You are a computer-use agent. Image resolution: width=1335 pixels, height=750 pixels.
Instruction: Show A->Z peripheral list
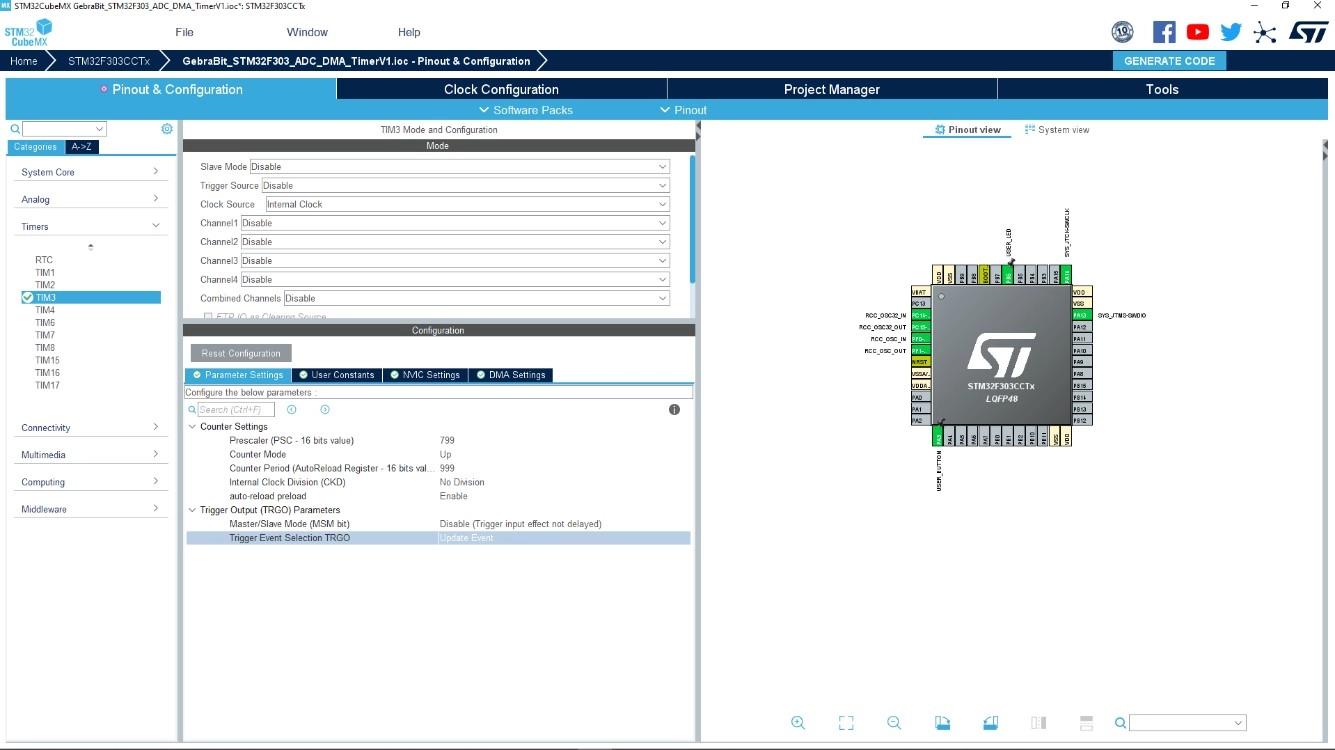coord(82,147)
